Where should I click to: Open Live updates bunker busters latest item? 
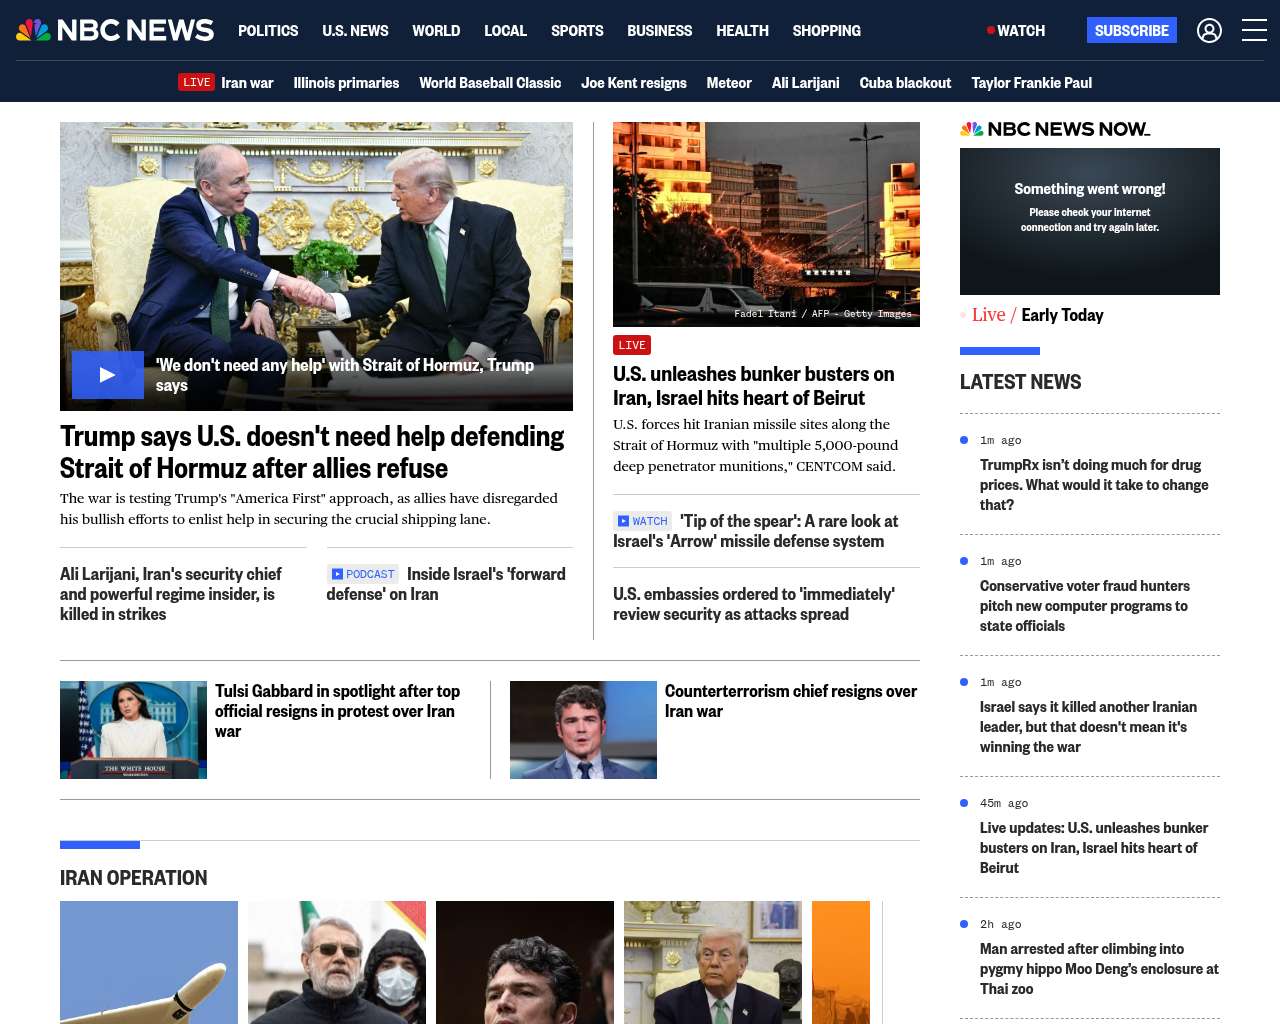[1094, 848]
